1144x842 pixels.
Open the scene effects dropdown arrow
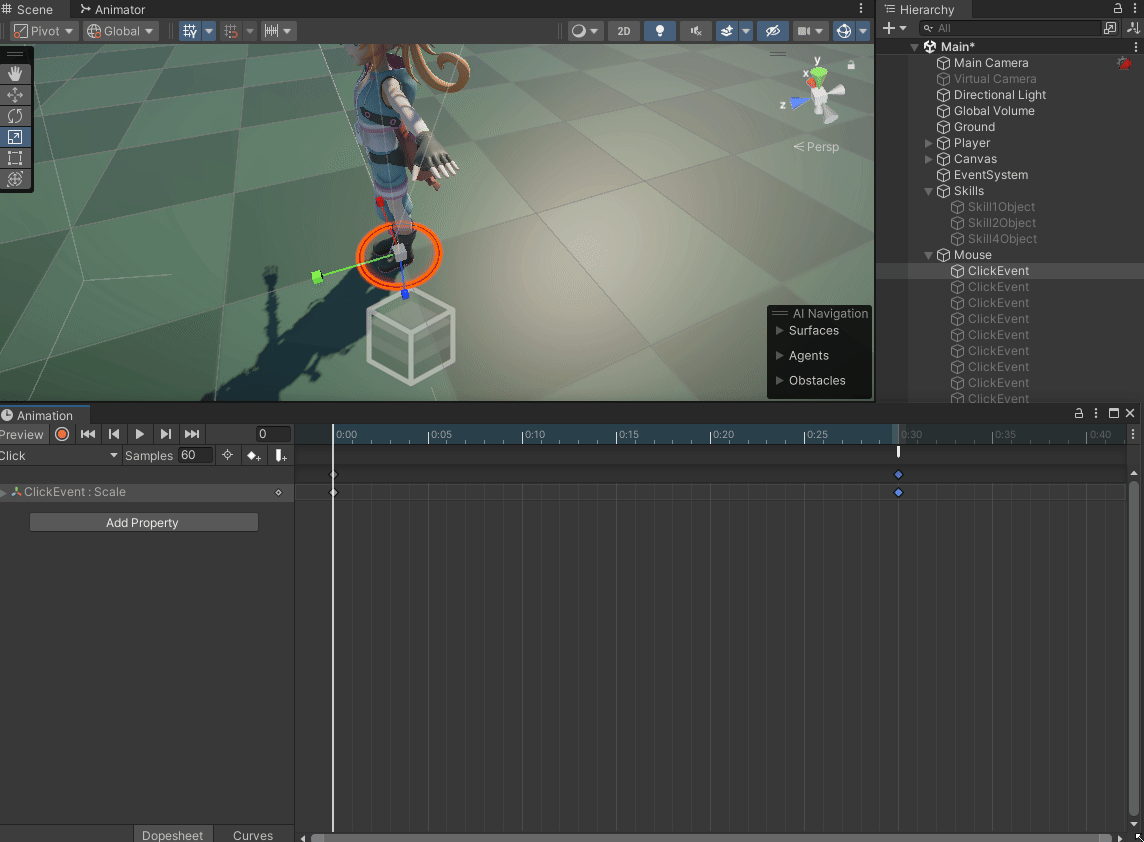(746, 31)
